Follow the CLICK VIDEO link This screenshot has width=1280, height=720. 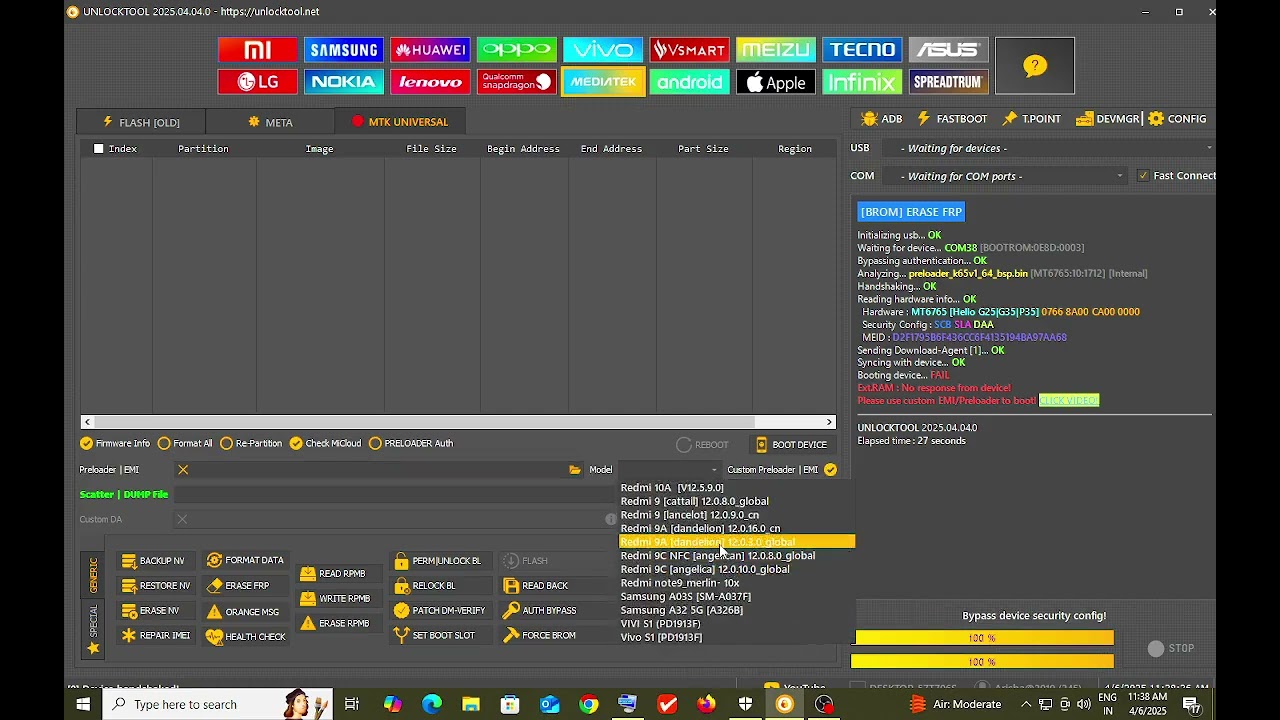coord(1069,401)
